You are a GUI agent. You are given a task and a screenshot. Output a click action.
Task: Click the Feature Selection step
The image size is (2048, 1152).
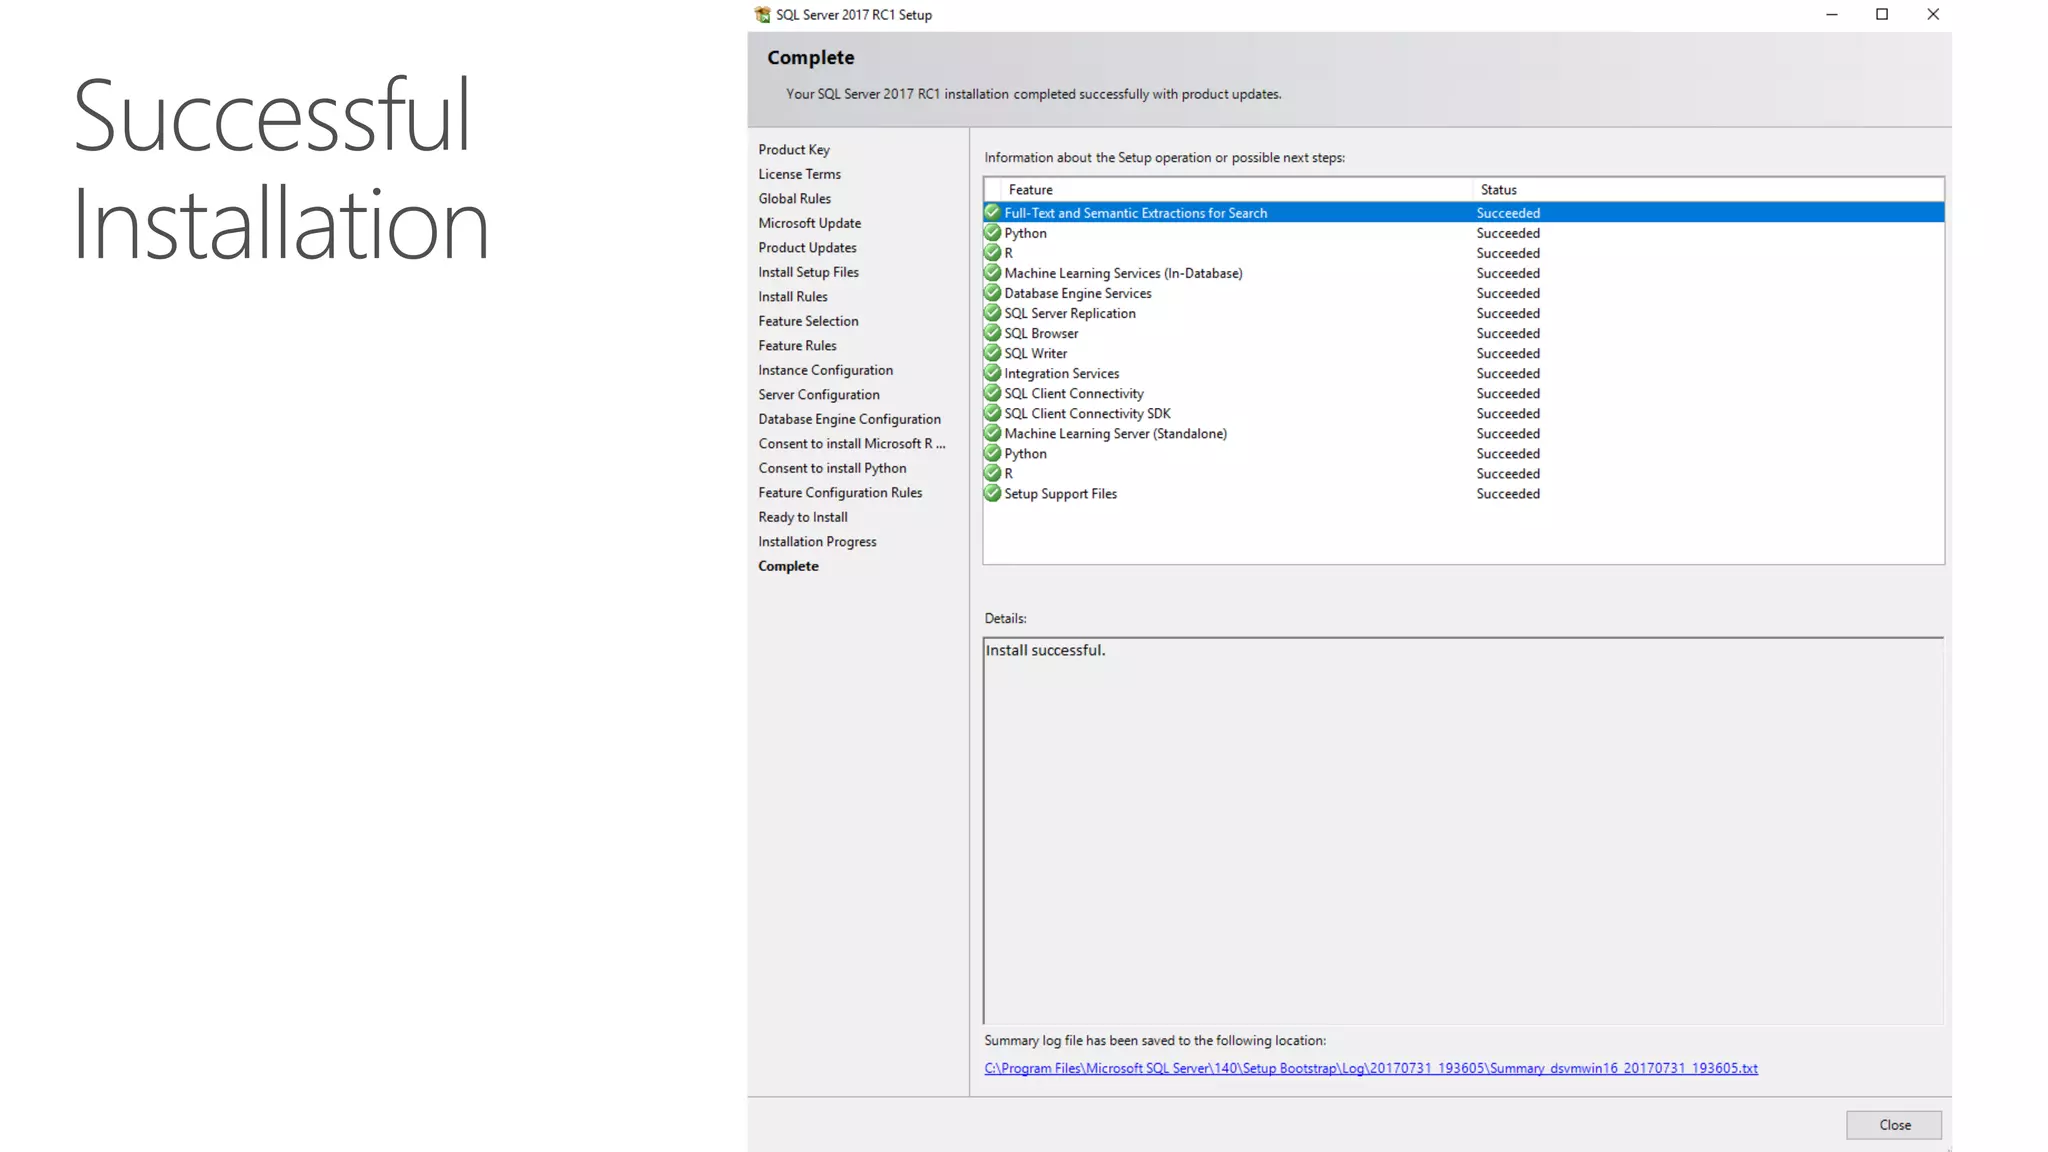tap(808, 321)
